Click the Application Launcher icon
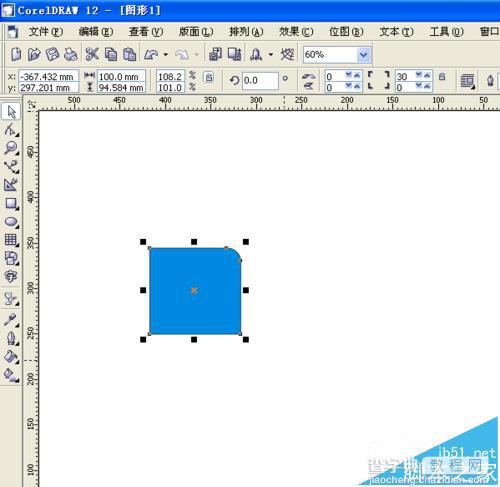Viewport: 500px width, 487px height. pos(256,54)
